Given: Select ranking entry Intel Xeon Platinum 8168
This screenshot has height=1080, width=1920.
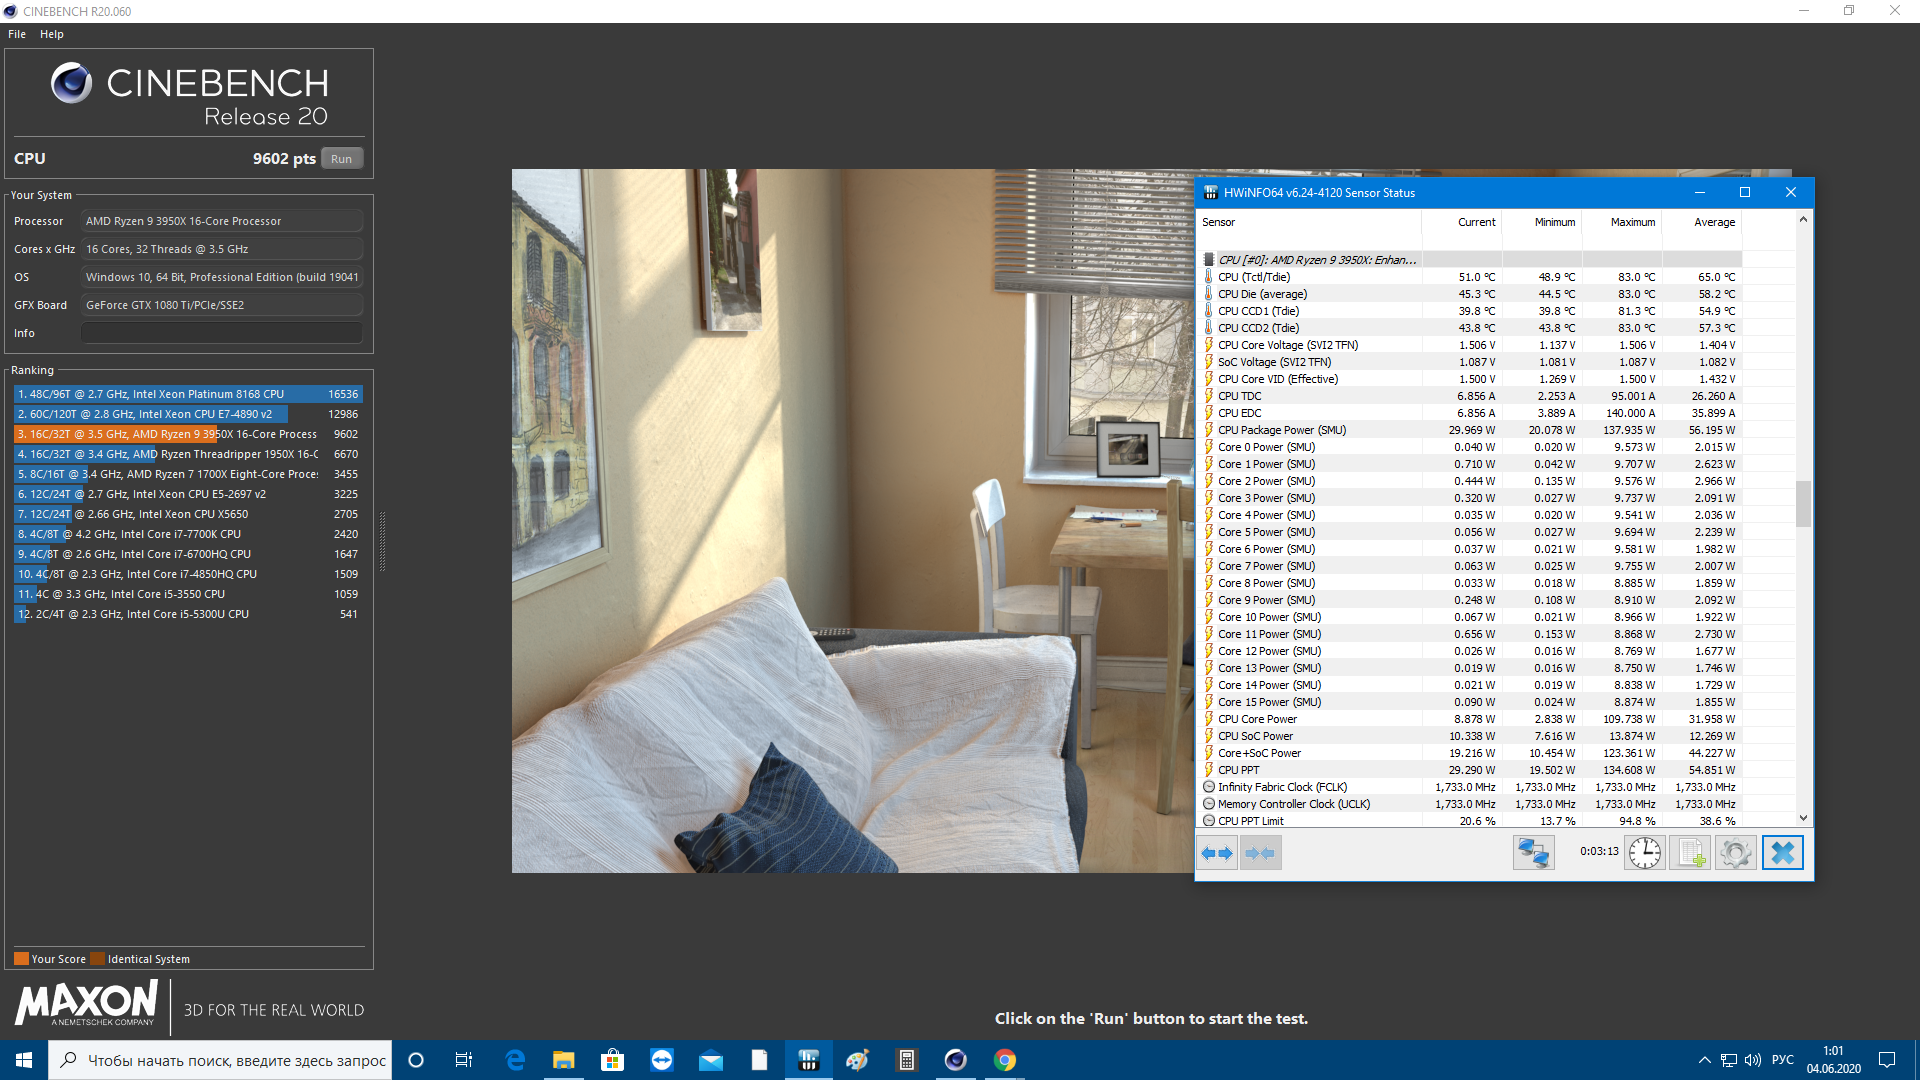Looking at the screenshot, I should click(188, 394).
